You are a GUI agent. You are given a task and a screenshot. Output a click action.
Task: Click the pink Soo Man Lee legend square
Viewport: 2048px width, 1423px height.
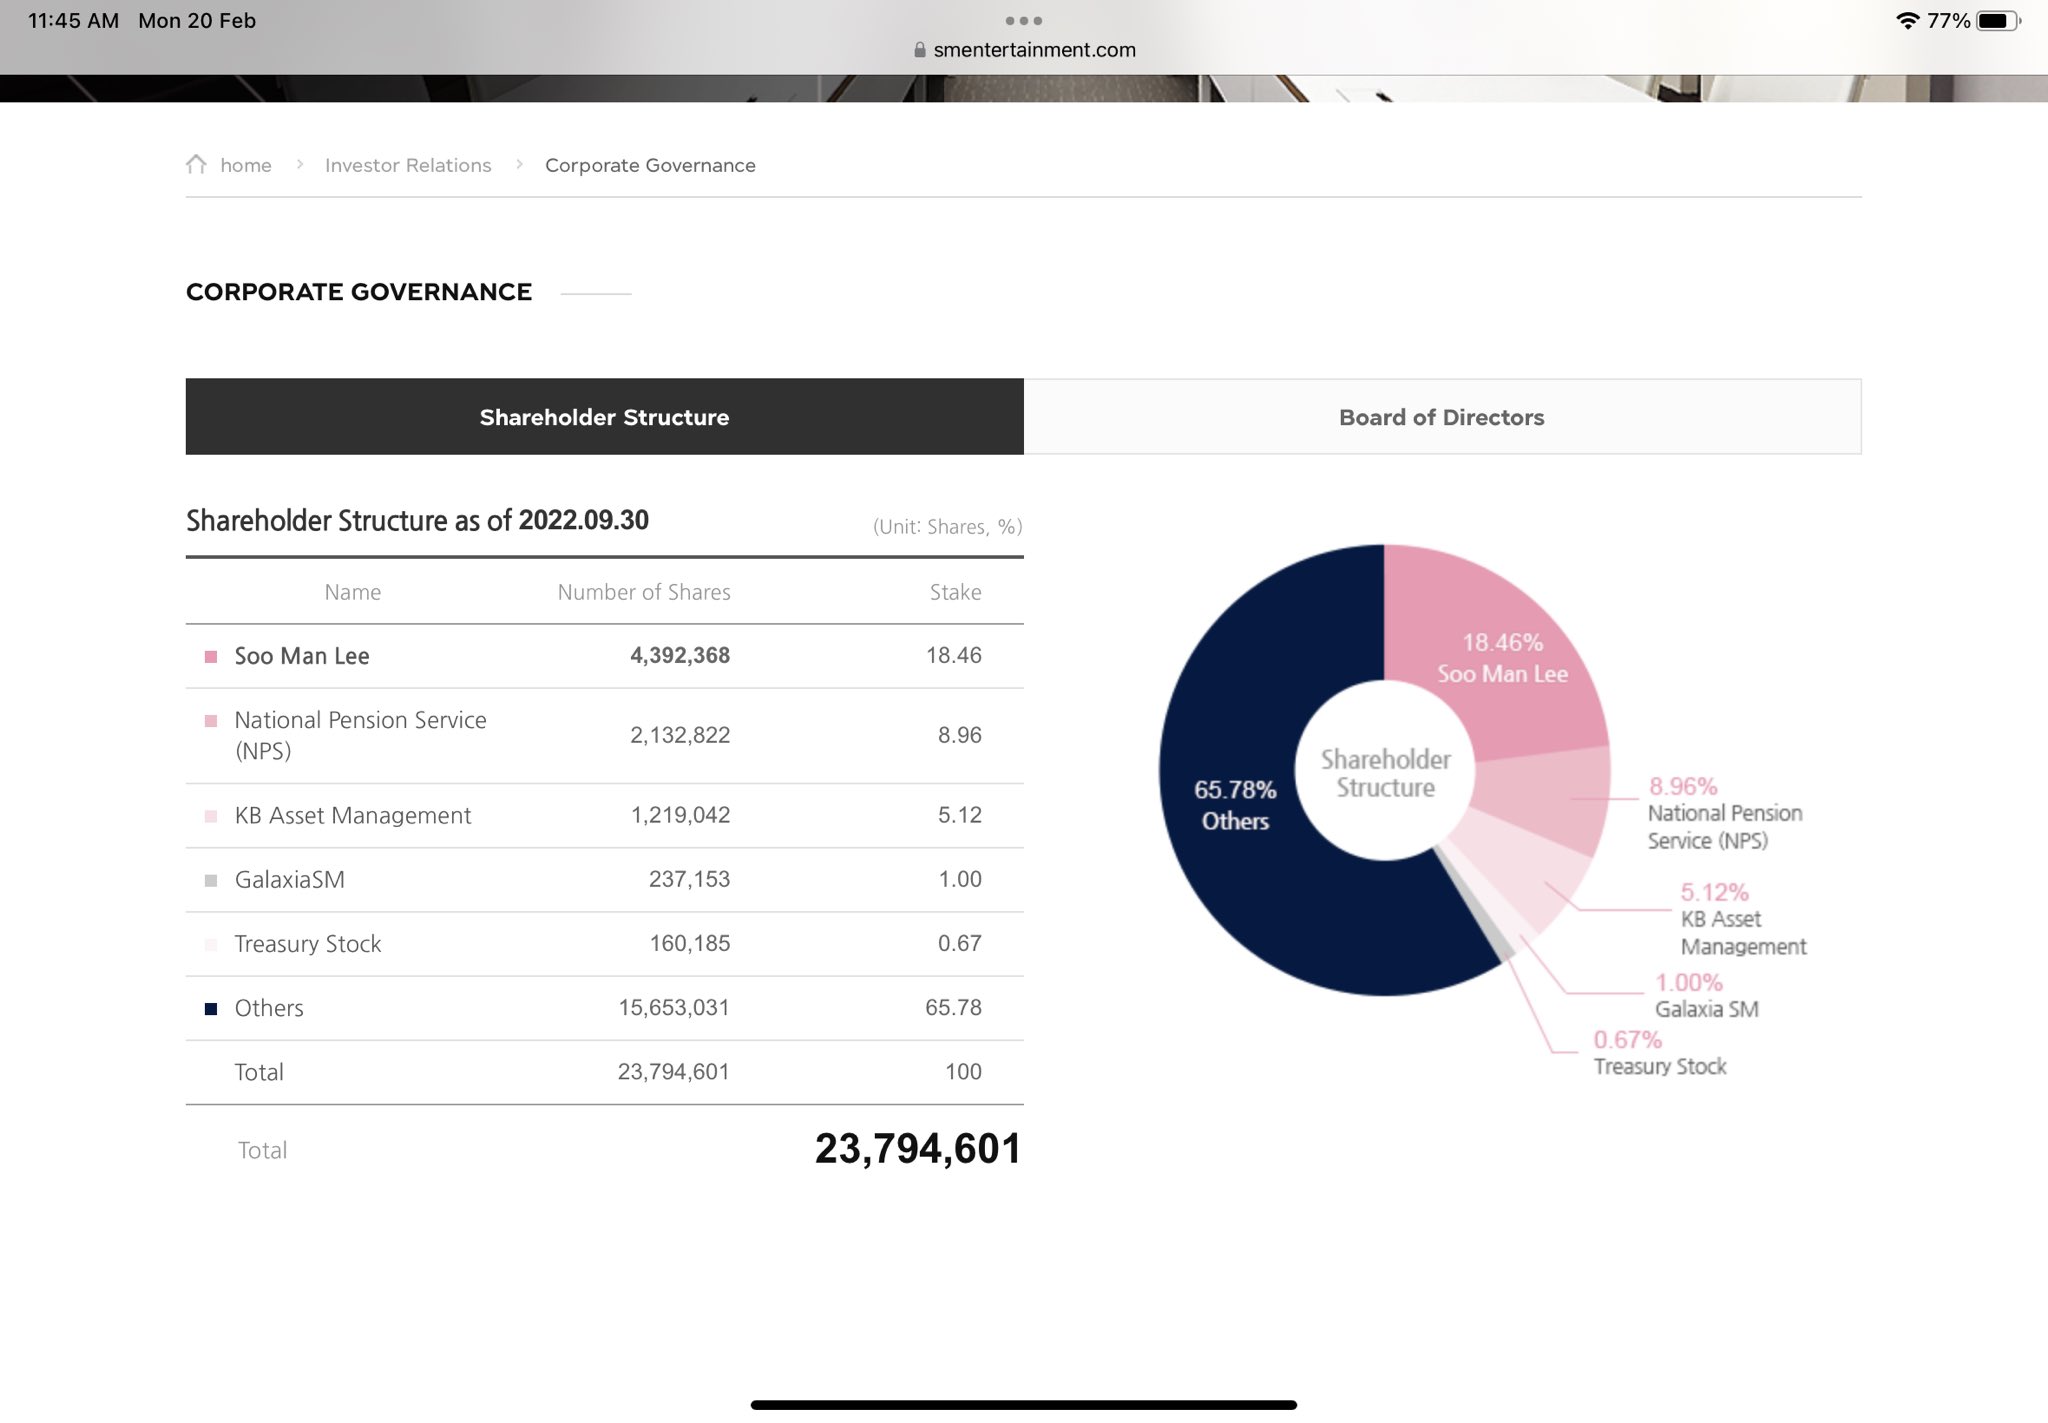coord(211,657)
